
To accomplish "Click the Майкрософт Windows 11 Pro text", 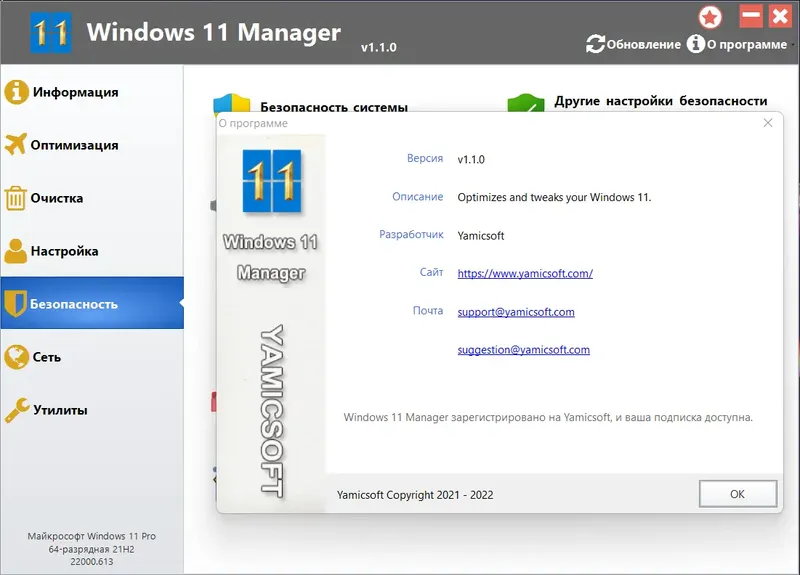I will pos(92,536).
